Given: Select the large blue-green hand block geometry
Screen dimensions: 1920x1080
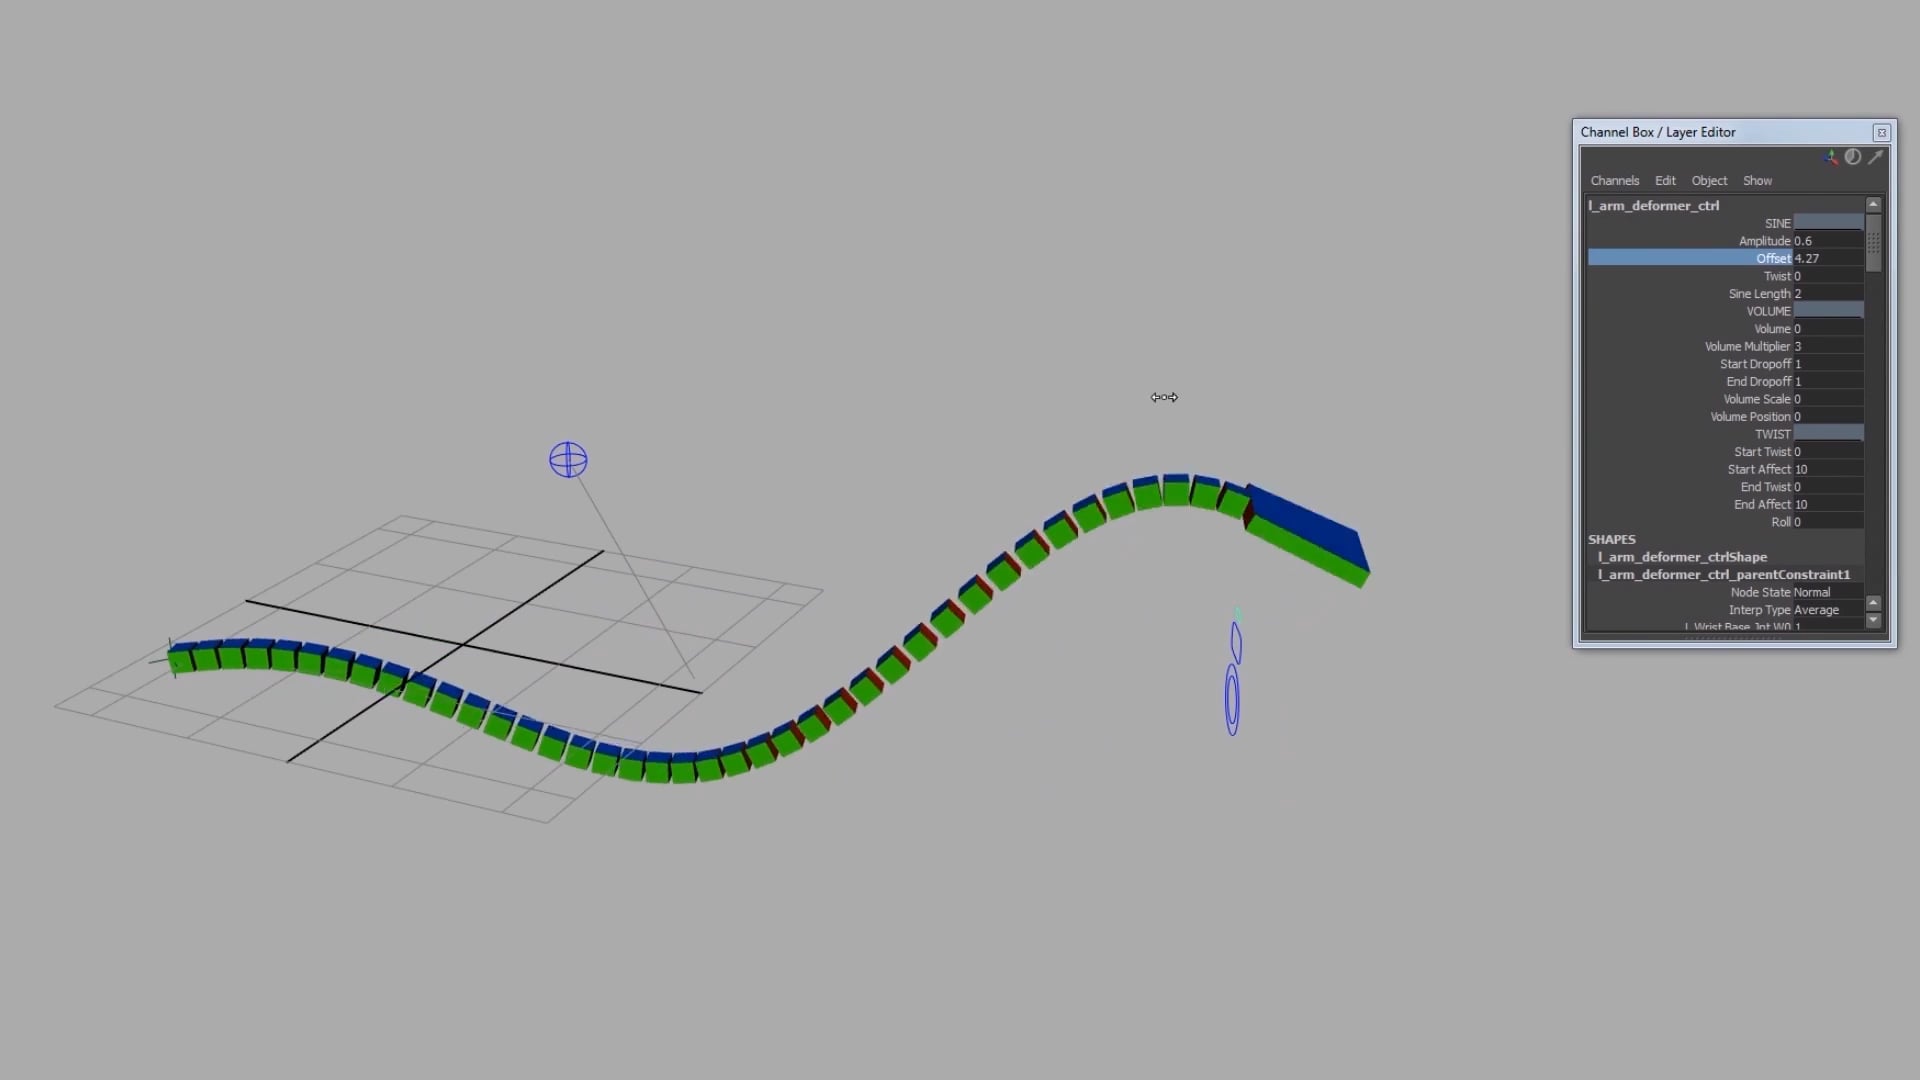Looking at the screenshot, I should (x=1307, y=536).
